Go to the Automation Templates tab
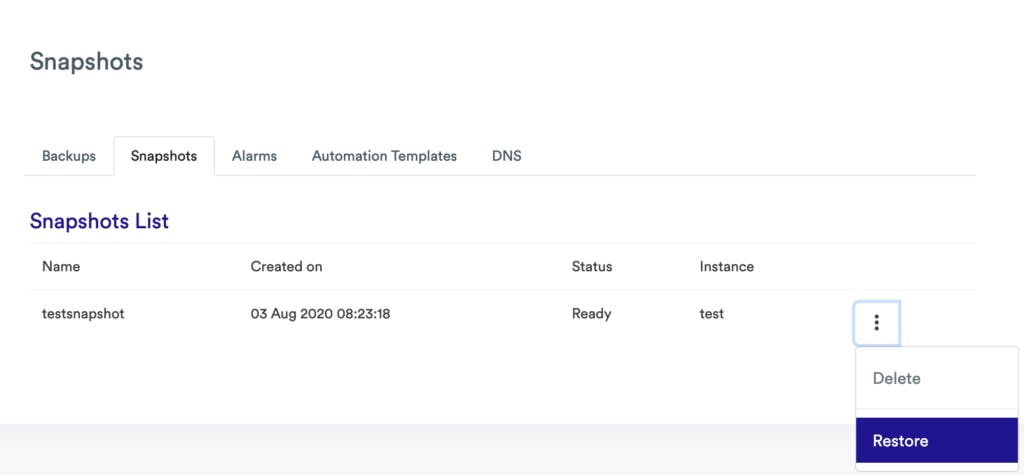The width and height of the screenshot is (1024, 475). pos(384,156)
